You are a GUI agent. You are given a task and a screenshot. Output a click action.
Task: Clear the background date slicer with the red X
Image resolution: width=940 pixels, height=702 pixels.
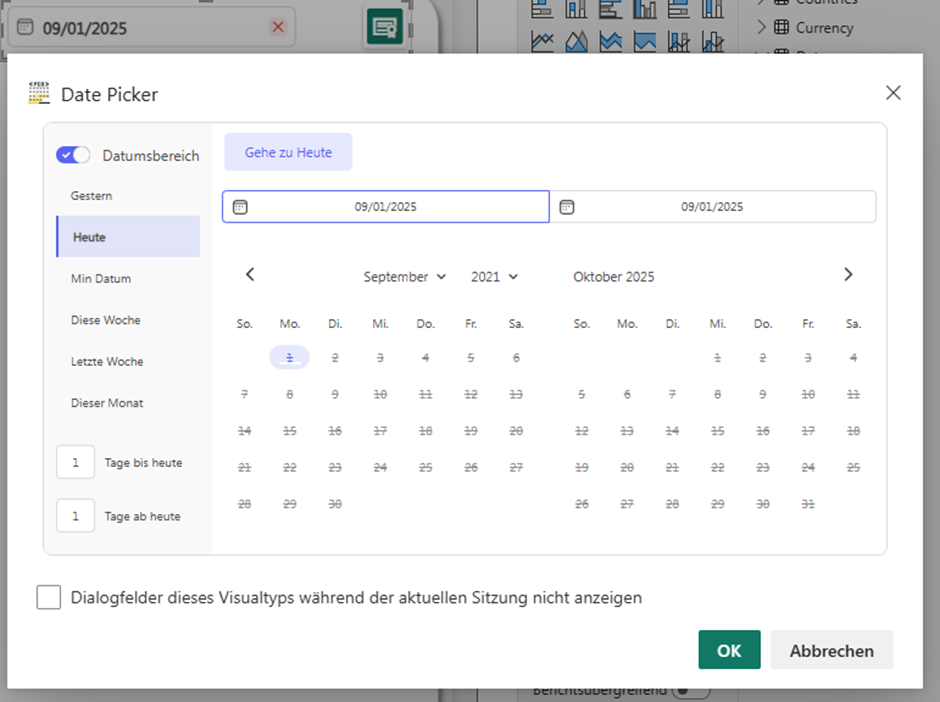(278, 27)
